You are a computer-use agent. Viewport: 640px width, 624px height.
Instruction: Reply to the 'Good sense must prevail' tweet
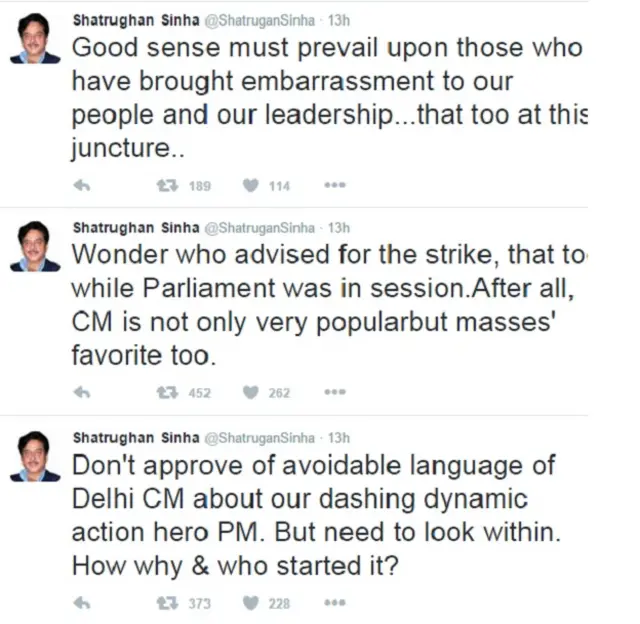[82, 186]
